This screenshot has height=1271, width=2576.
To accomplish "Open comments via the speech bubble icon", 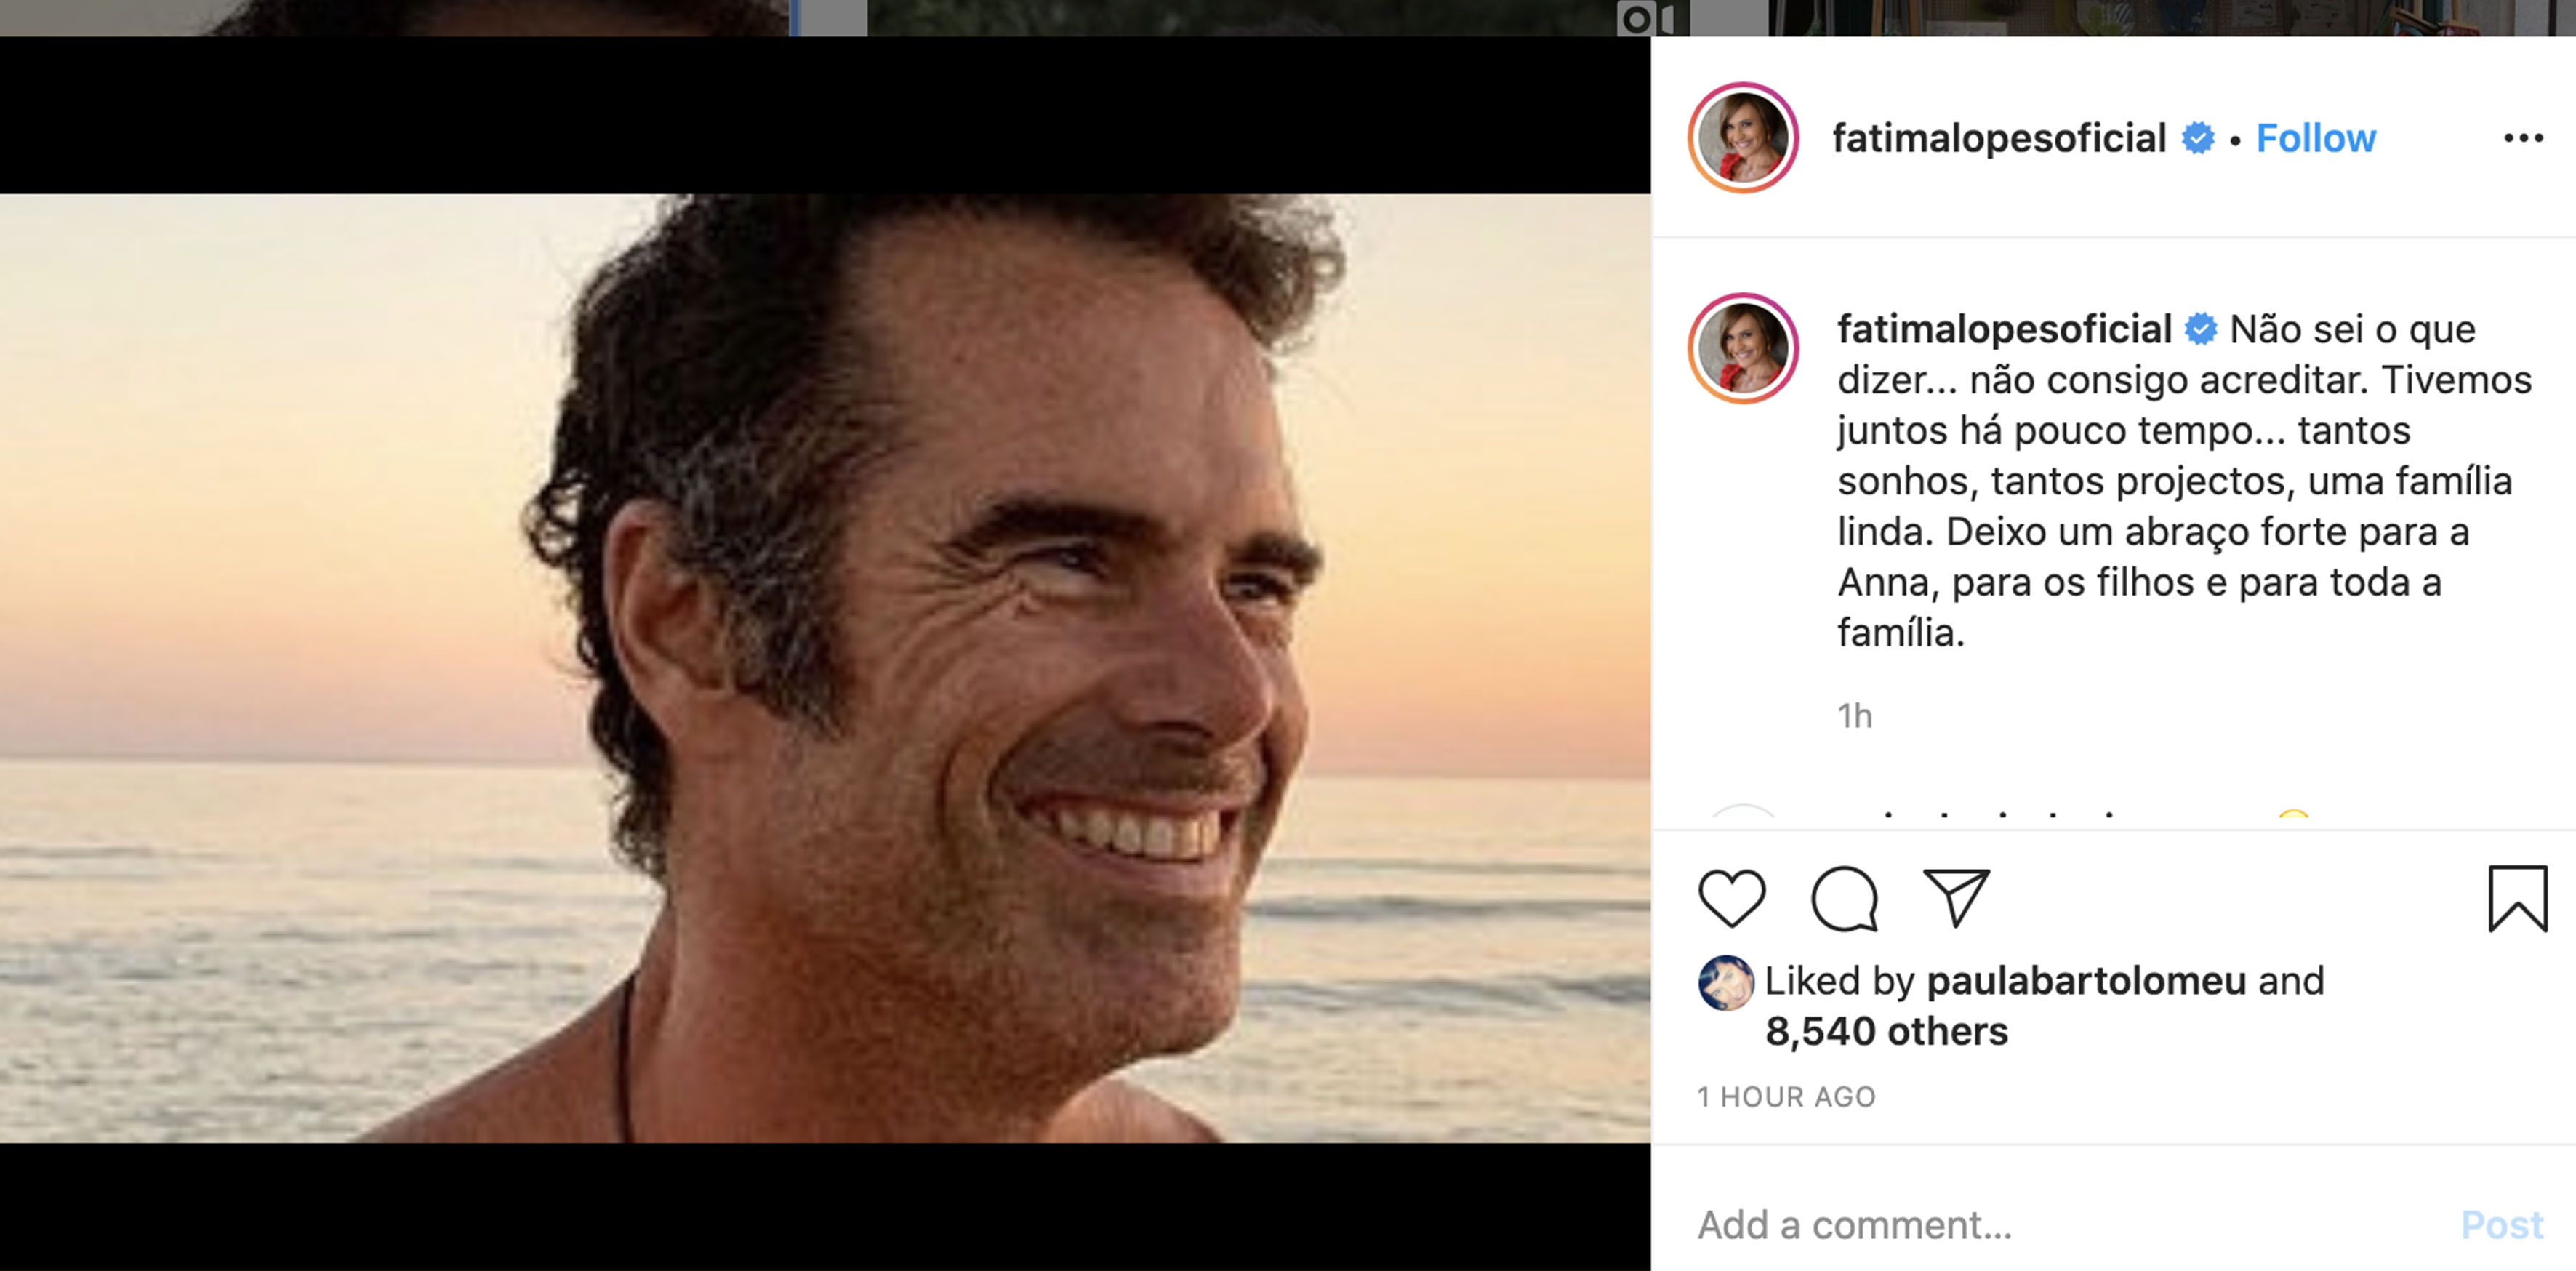I will coord(1844,897).
